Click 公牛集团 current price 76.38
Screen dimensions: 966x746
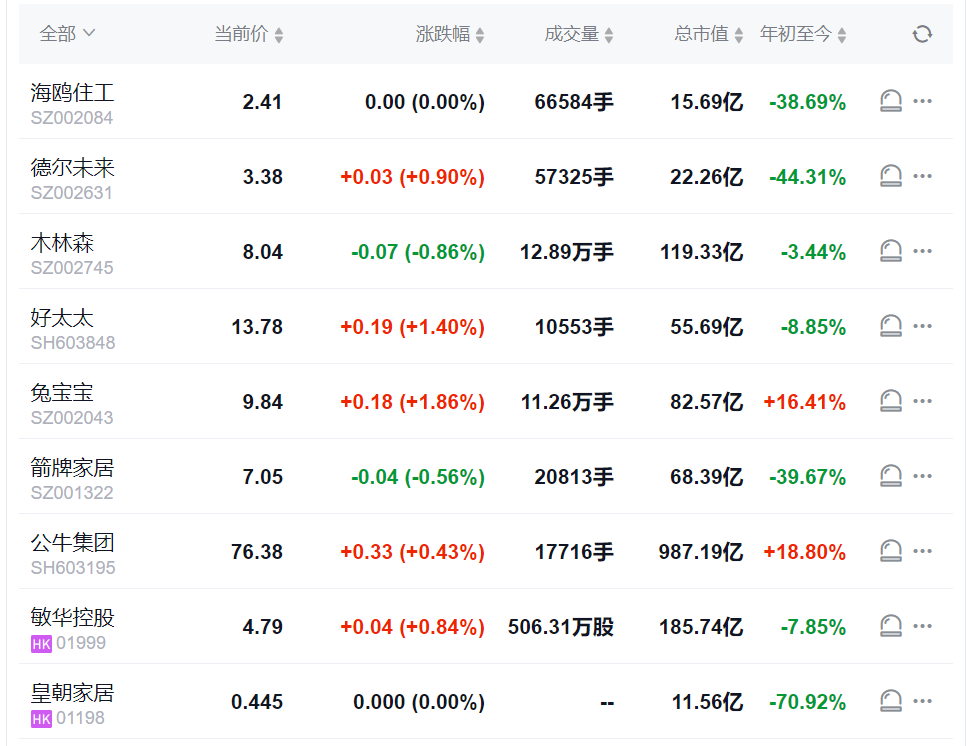point(256,552)
